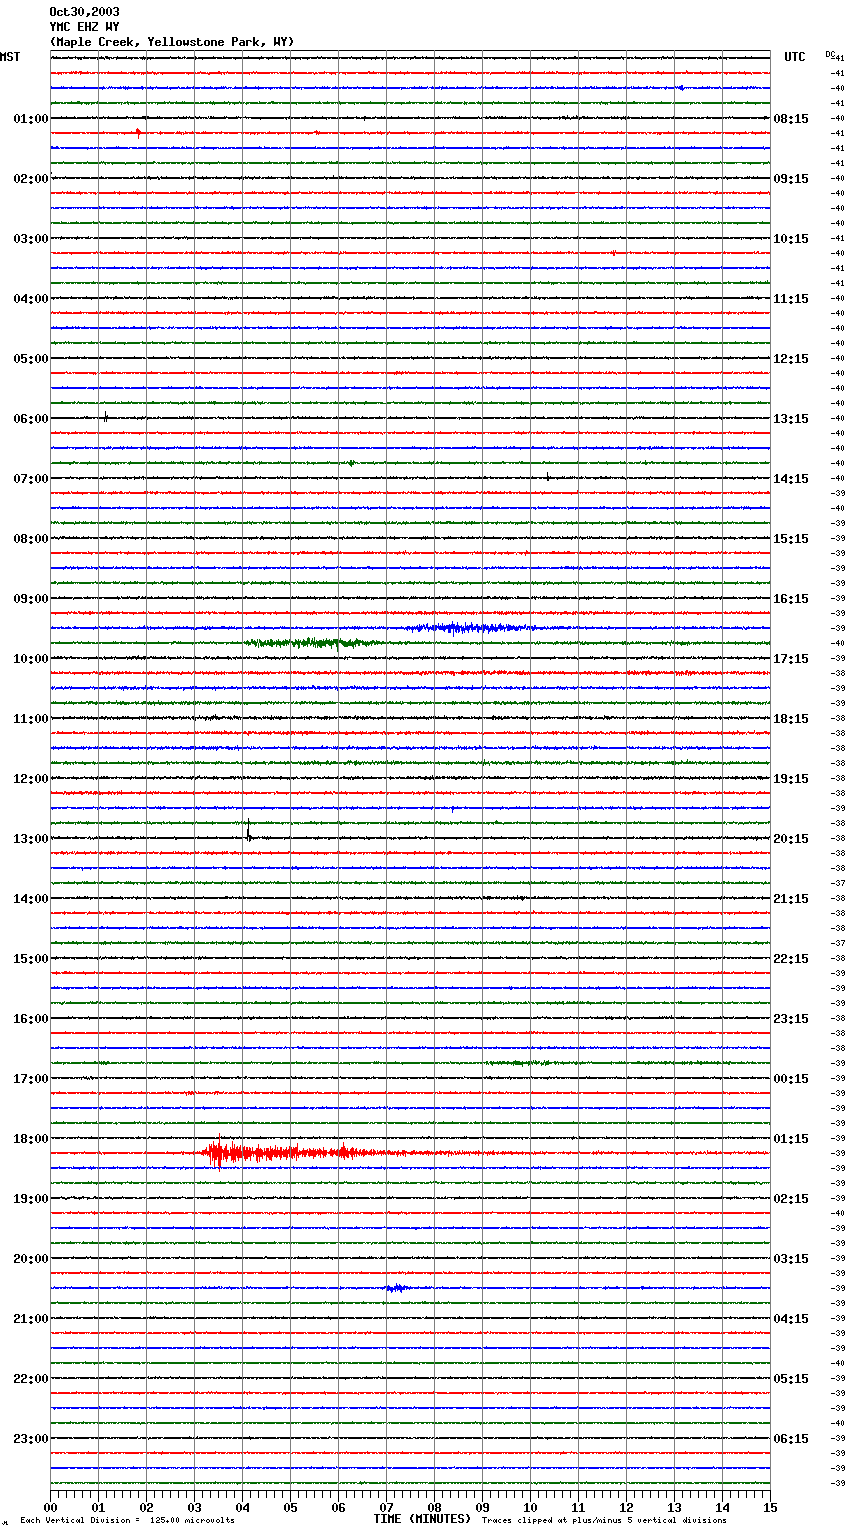The image size is (850, 1534).
Task: Select the 10:00 MST row label
Action: (x=30, y=659)
